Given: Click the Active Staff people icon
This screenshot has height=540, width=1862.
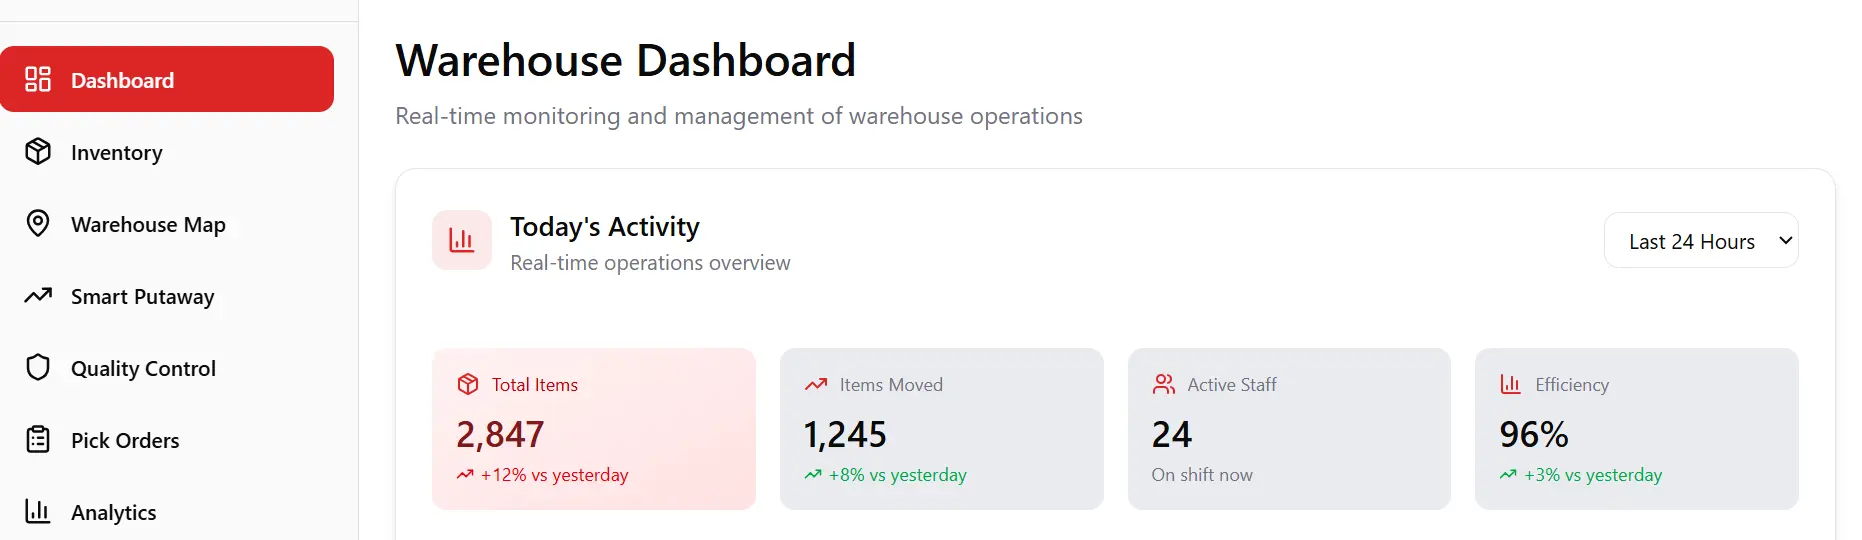Looking at the screenshot, I should tap(1164, 384).
